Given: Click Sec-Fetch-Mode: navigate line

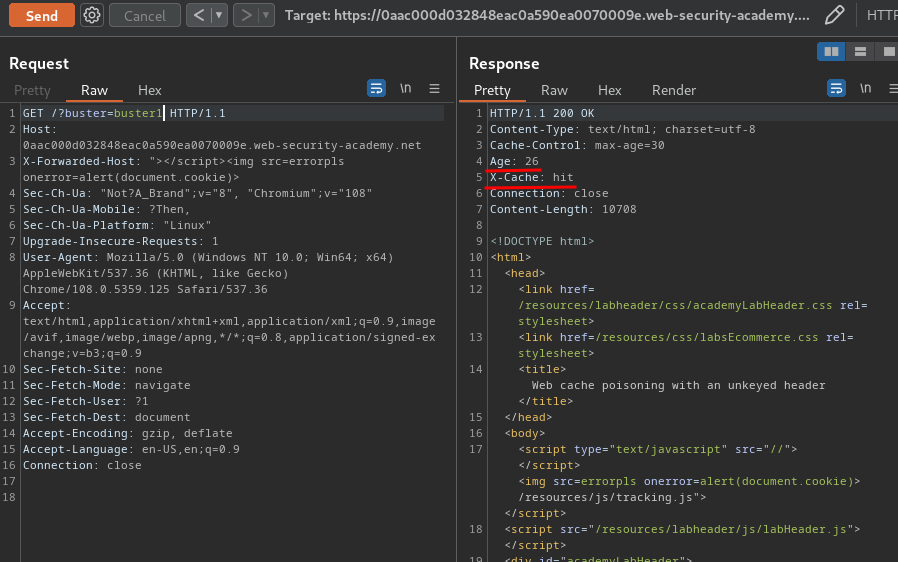Looking at the screenshot, I should (107, 386).
